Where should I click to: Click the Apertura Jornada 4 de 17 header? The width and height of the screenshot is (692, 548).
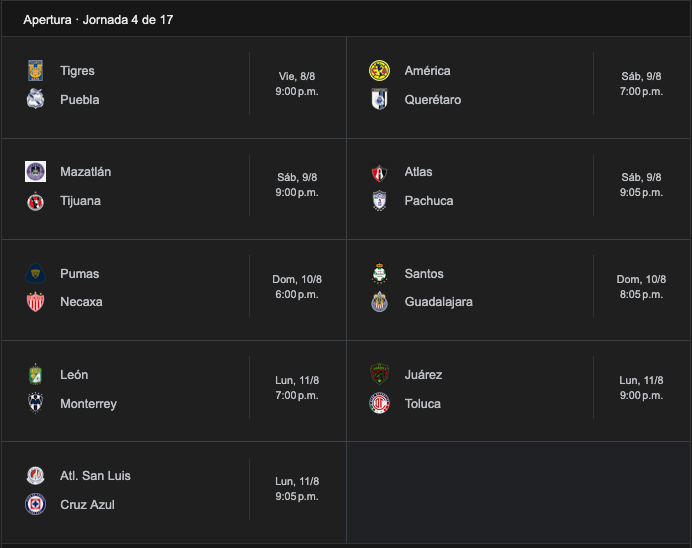click(98, 20)
